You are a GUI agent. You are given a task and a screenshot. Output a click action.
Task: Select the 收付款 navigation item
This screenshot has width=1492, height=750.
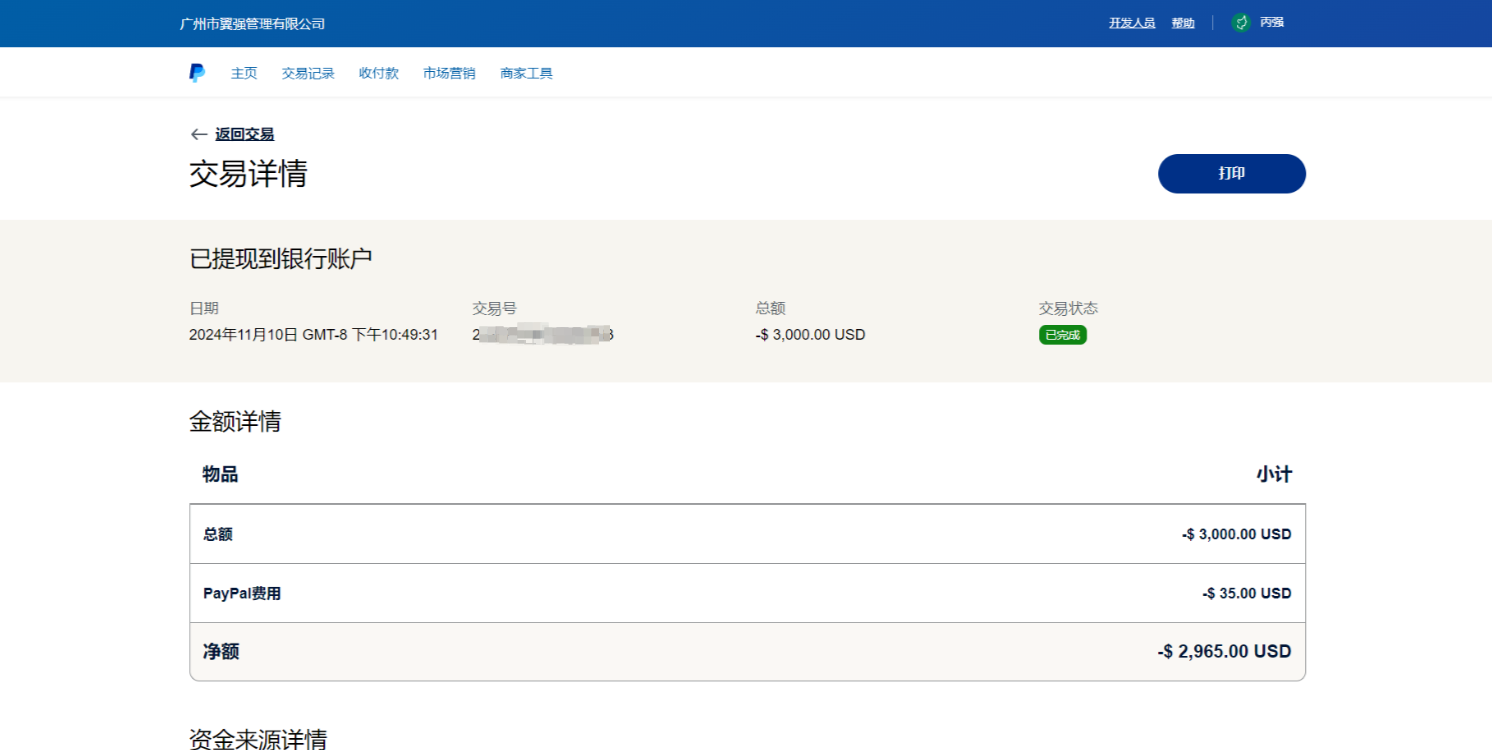[379, 73]
